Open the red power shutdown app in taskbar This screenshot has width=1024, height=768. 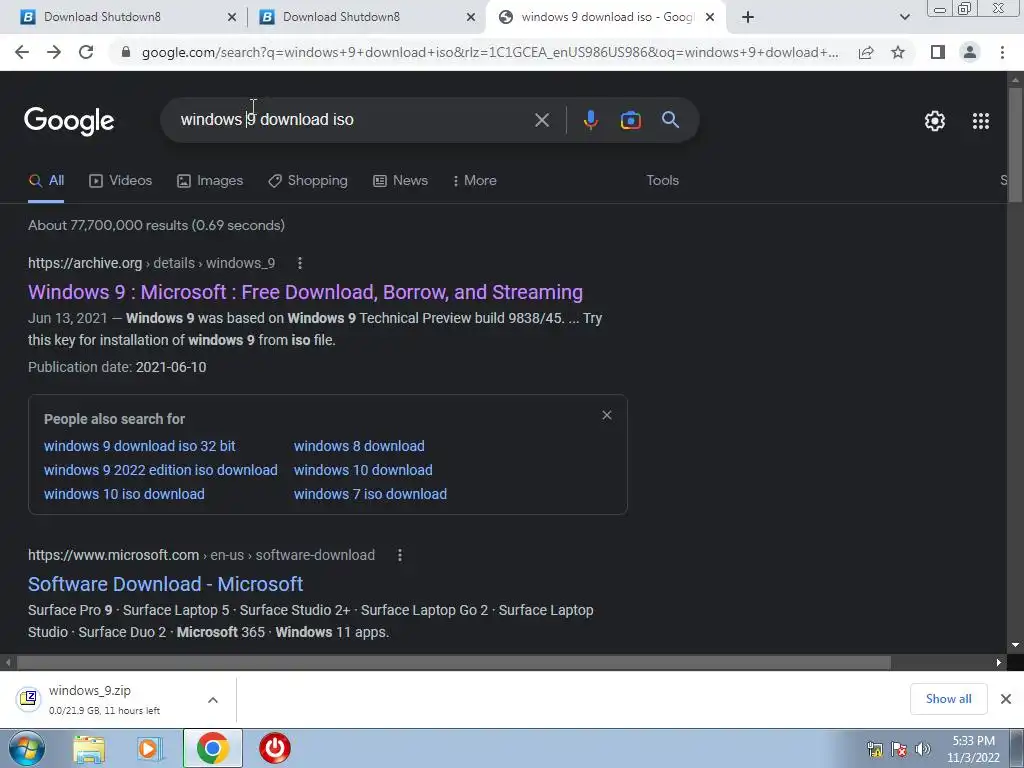tap(275, 748)
